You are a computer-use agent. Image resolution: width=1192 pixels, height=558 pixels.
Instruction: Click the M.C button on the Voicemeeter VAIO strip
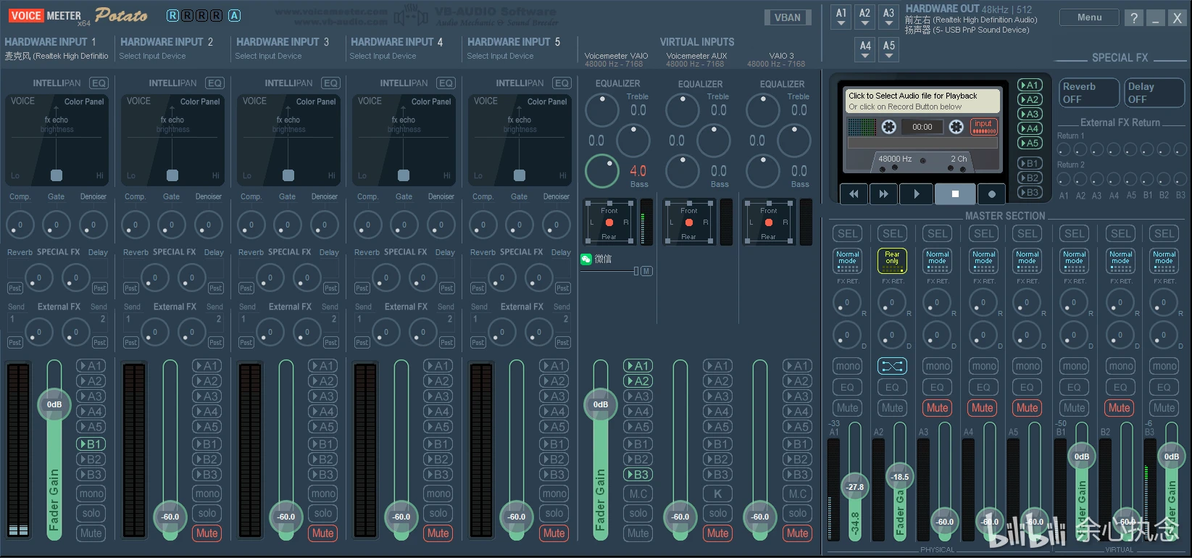pyautogui.click(x=638, y=493)
